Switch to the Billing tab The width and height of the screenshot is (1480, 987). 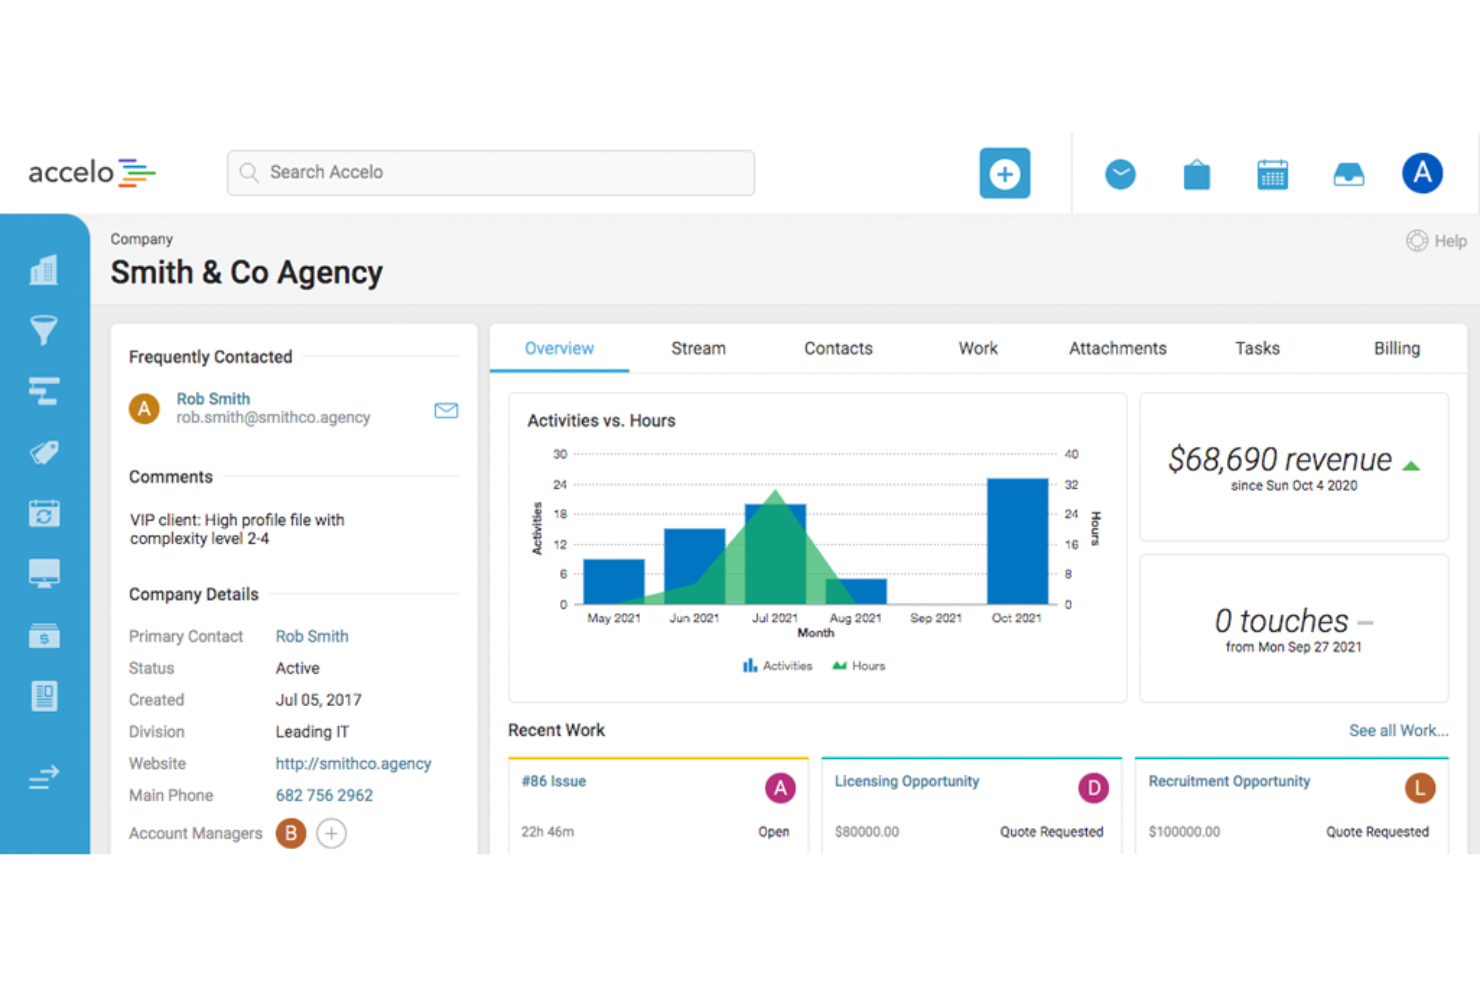click(x=1396, y=348)
